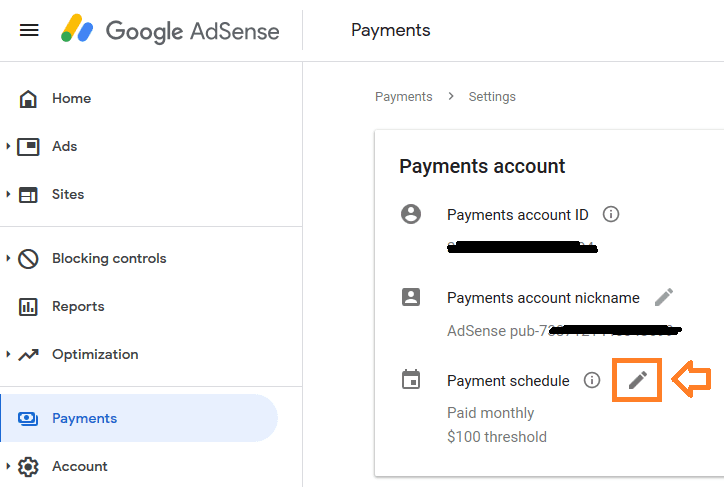This screenshot has height=487, width=724.
Task: Show info for Payment schedule
Action: 591,380
